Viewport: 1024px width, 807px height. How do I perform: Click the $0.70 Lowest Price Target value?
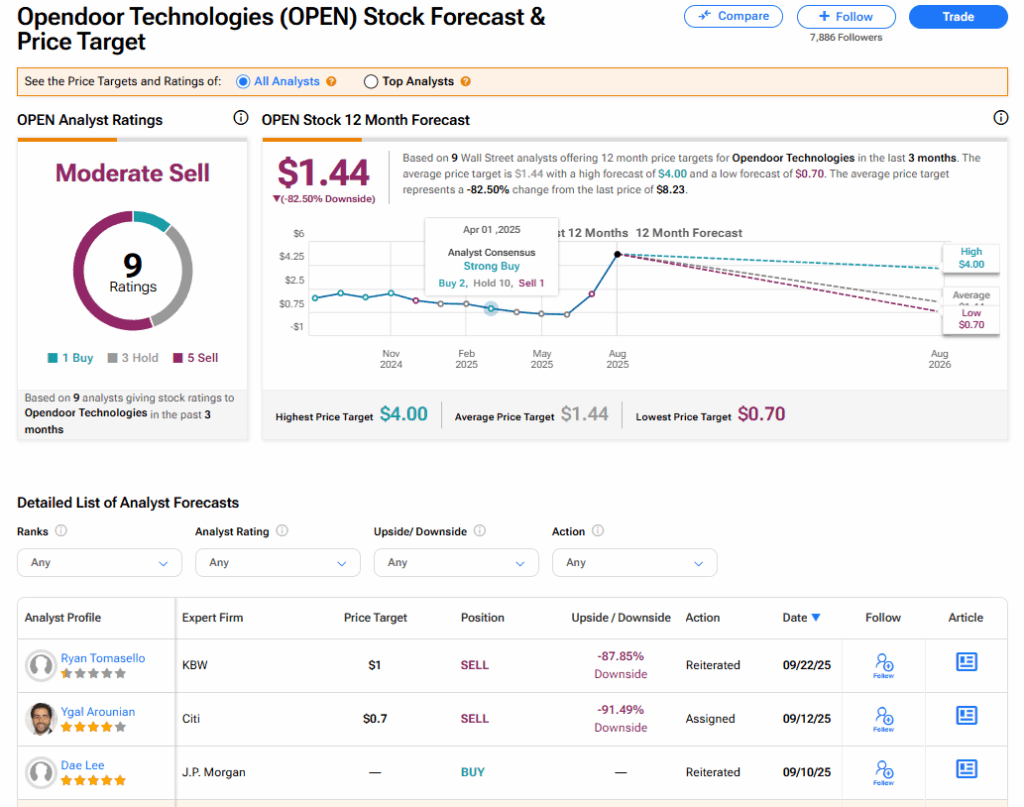click(761, 414)
